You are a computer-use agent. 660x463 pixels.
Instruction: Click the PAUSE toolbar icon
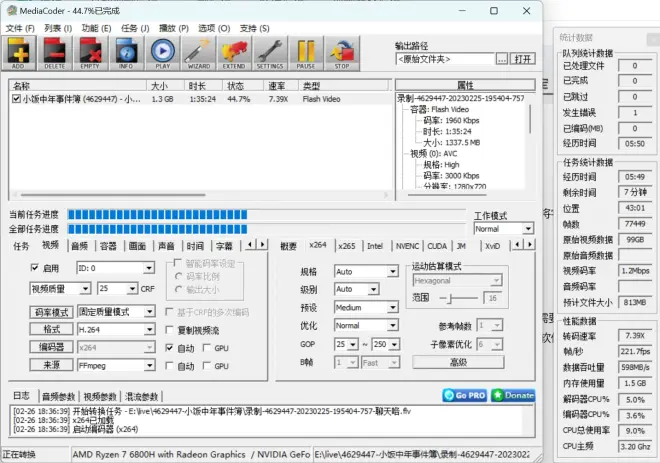coord(306,53)
